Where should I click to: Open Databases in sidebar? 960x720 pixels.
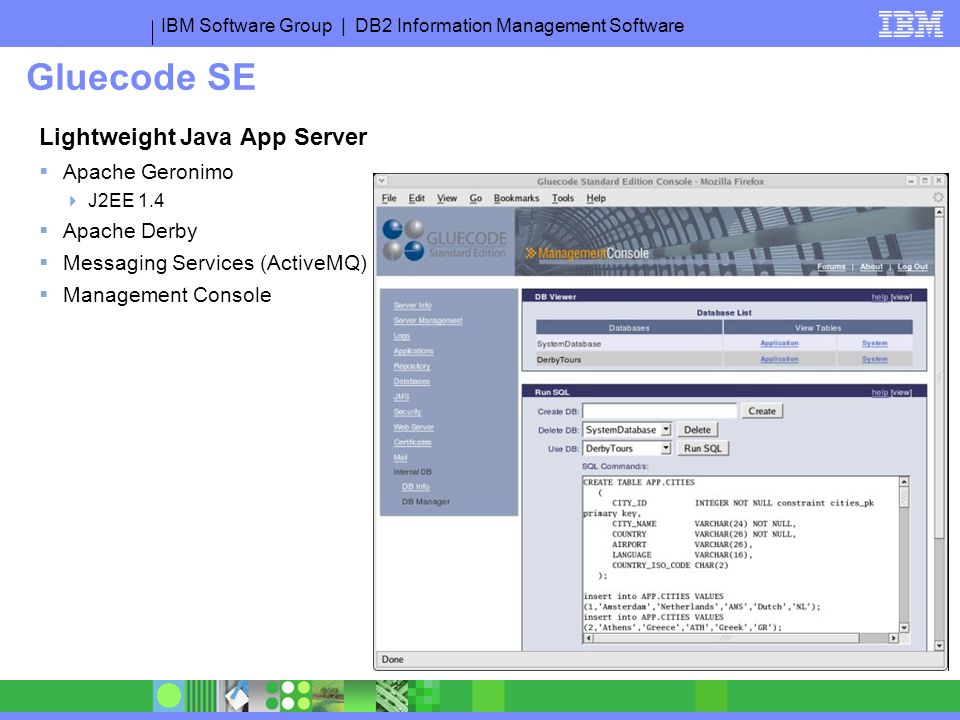(x=411, y=381)
